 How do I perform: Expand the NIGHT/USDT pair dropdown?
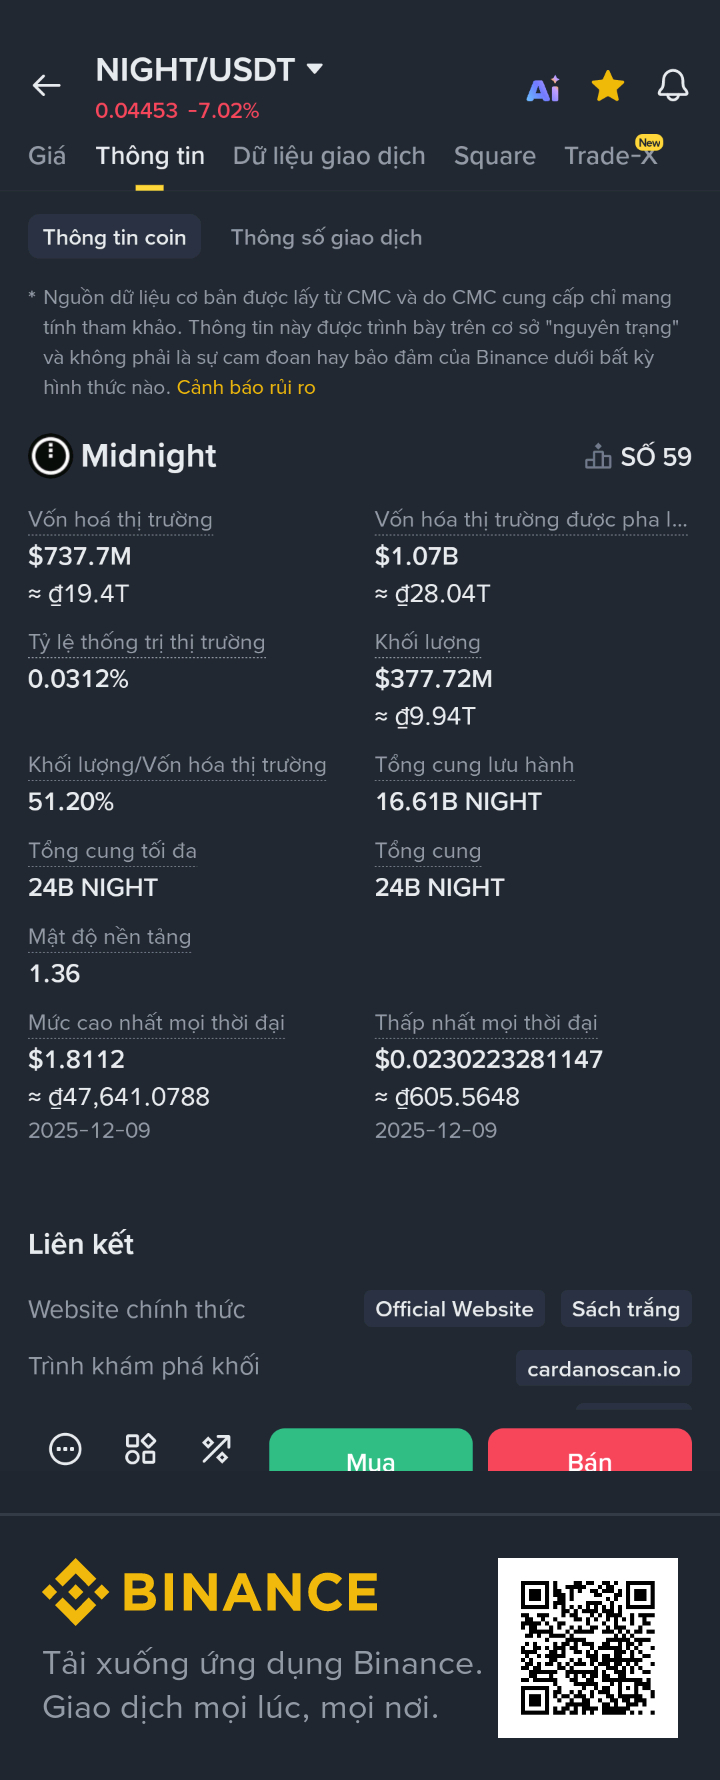[x=314, y=69]
